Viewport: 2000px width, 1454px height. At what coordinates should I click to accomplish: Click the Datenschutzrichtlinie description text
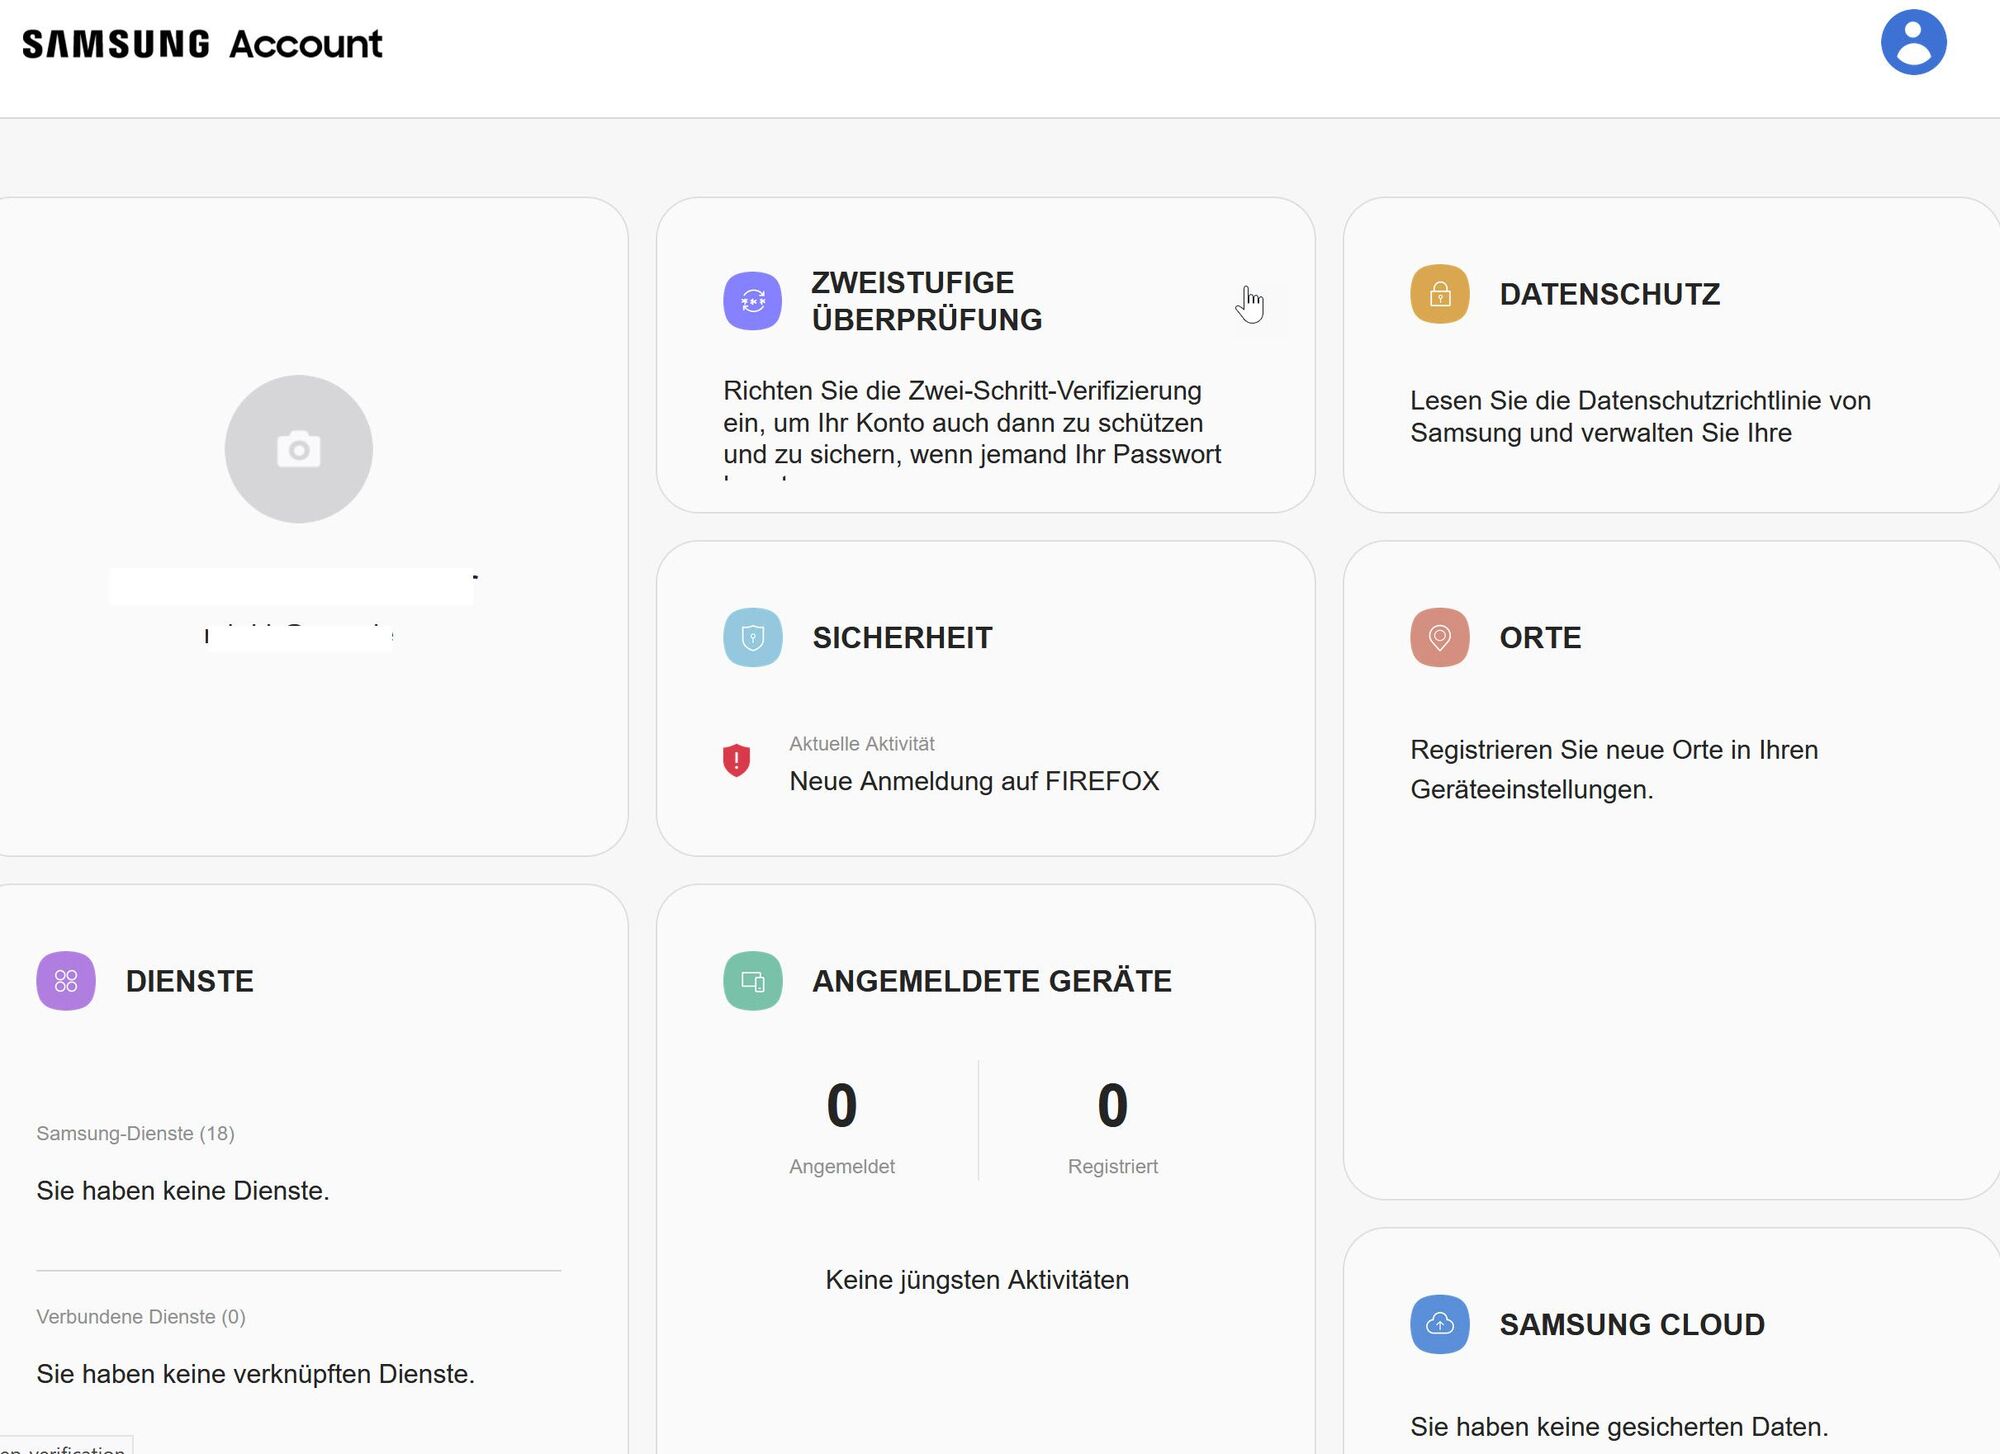[x=1640, y=416]
